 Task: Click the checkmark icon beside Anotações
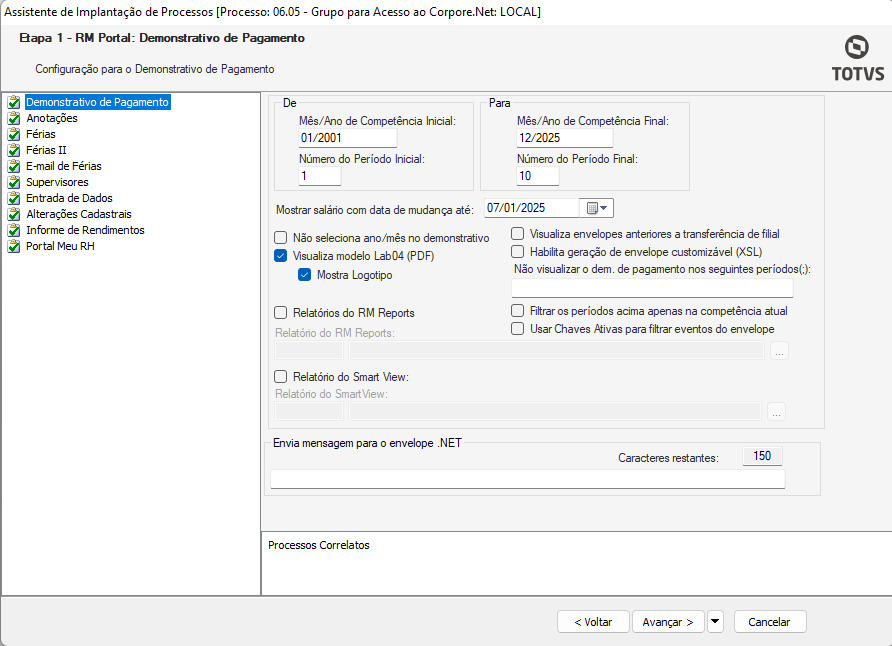[14, 118]
